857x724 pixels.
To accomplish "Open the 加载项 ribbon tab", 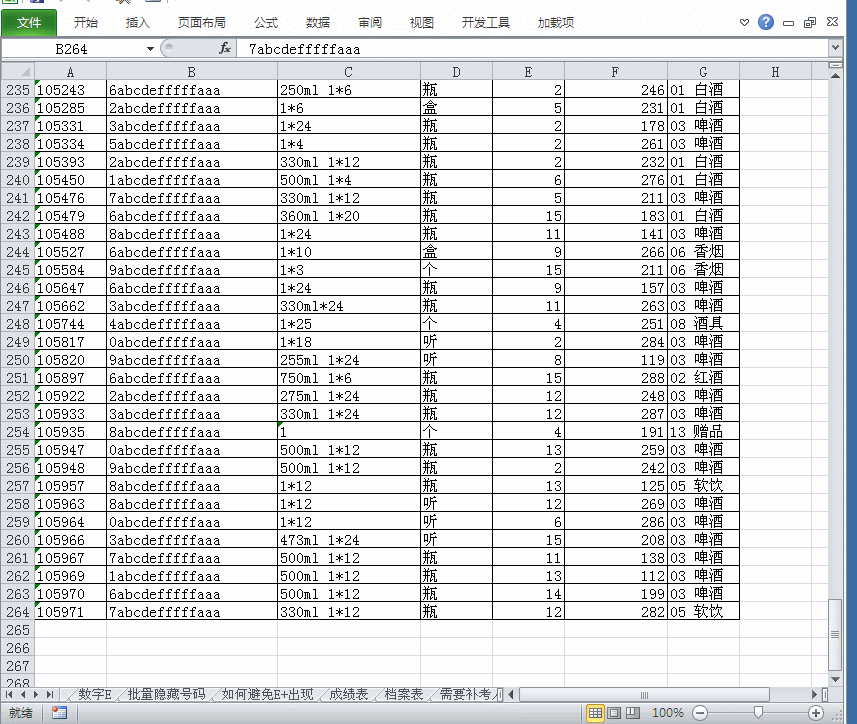I will (x=556, y=23).
